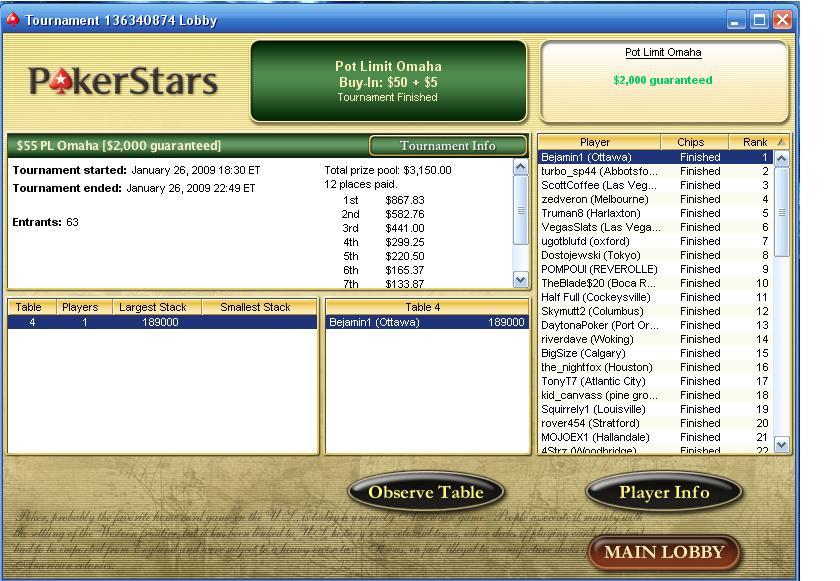The image size is (840, 581).
Task: Click the Entrants: 63 text
Action: point(46,222)
